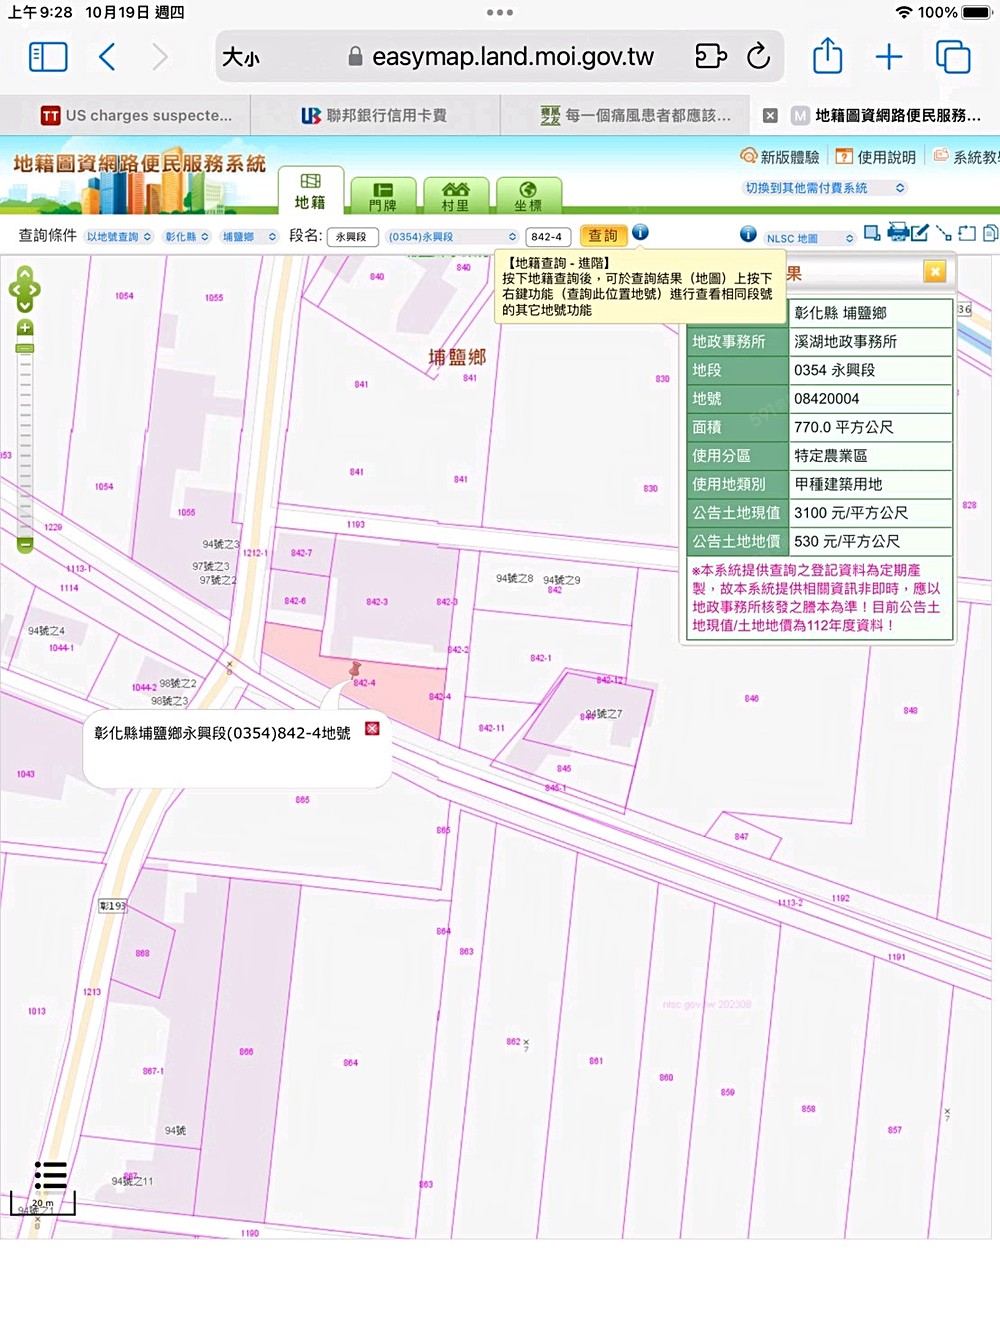1000x1334 pixels.
Task: Open the NLSC 地圖 basemap dropdown
Action: 809,238
